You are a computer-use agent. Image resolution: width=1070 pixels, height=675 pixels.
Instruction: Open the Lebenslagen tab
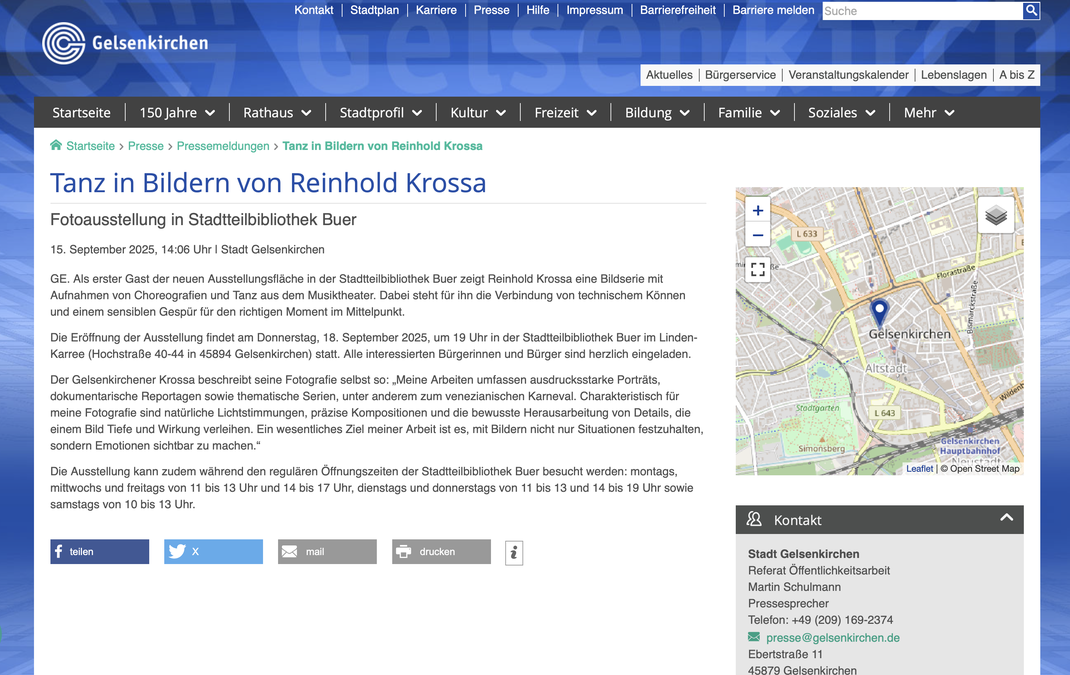pos(953,75)
